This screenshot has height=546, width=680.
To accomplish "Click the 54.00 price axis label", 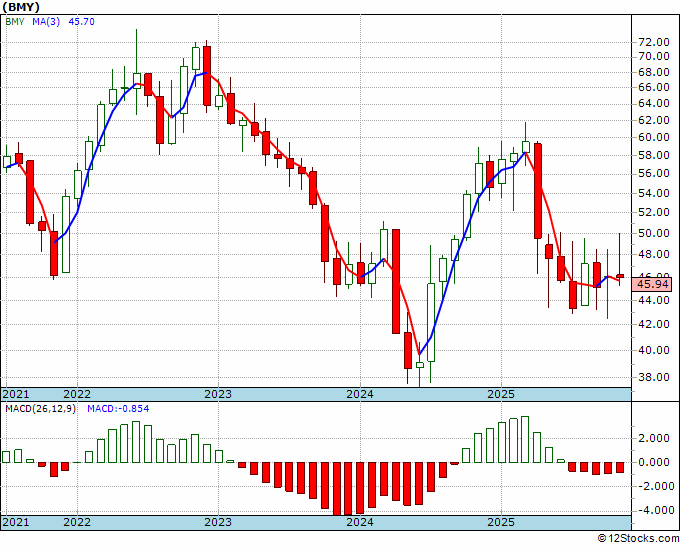I will click(654, 193).
